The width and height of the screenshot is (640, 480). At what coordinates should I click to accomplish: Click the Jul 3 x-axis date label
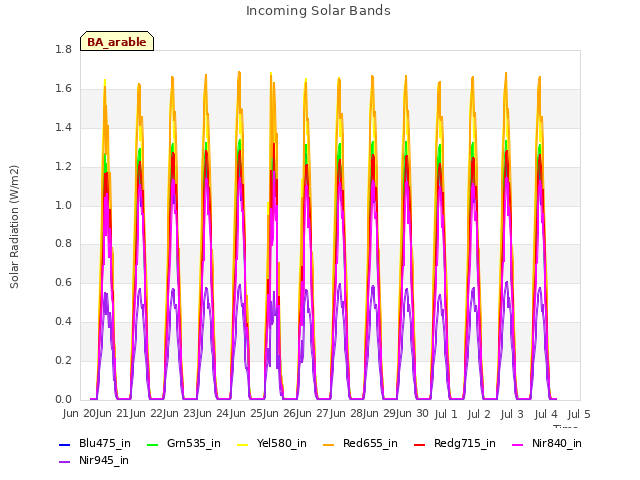512,414
